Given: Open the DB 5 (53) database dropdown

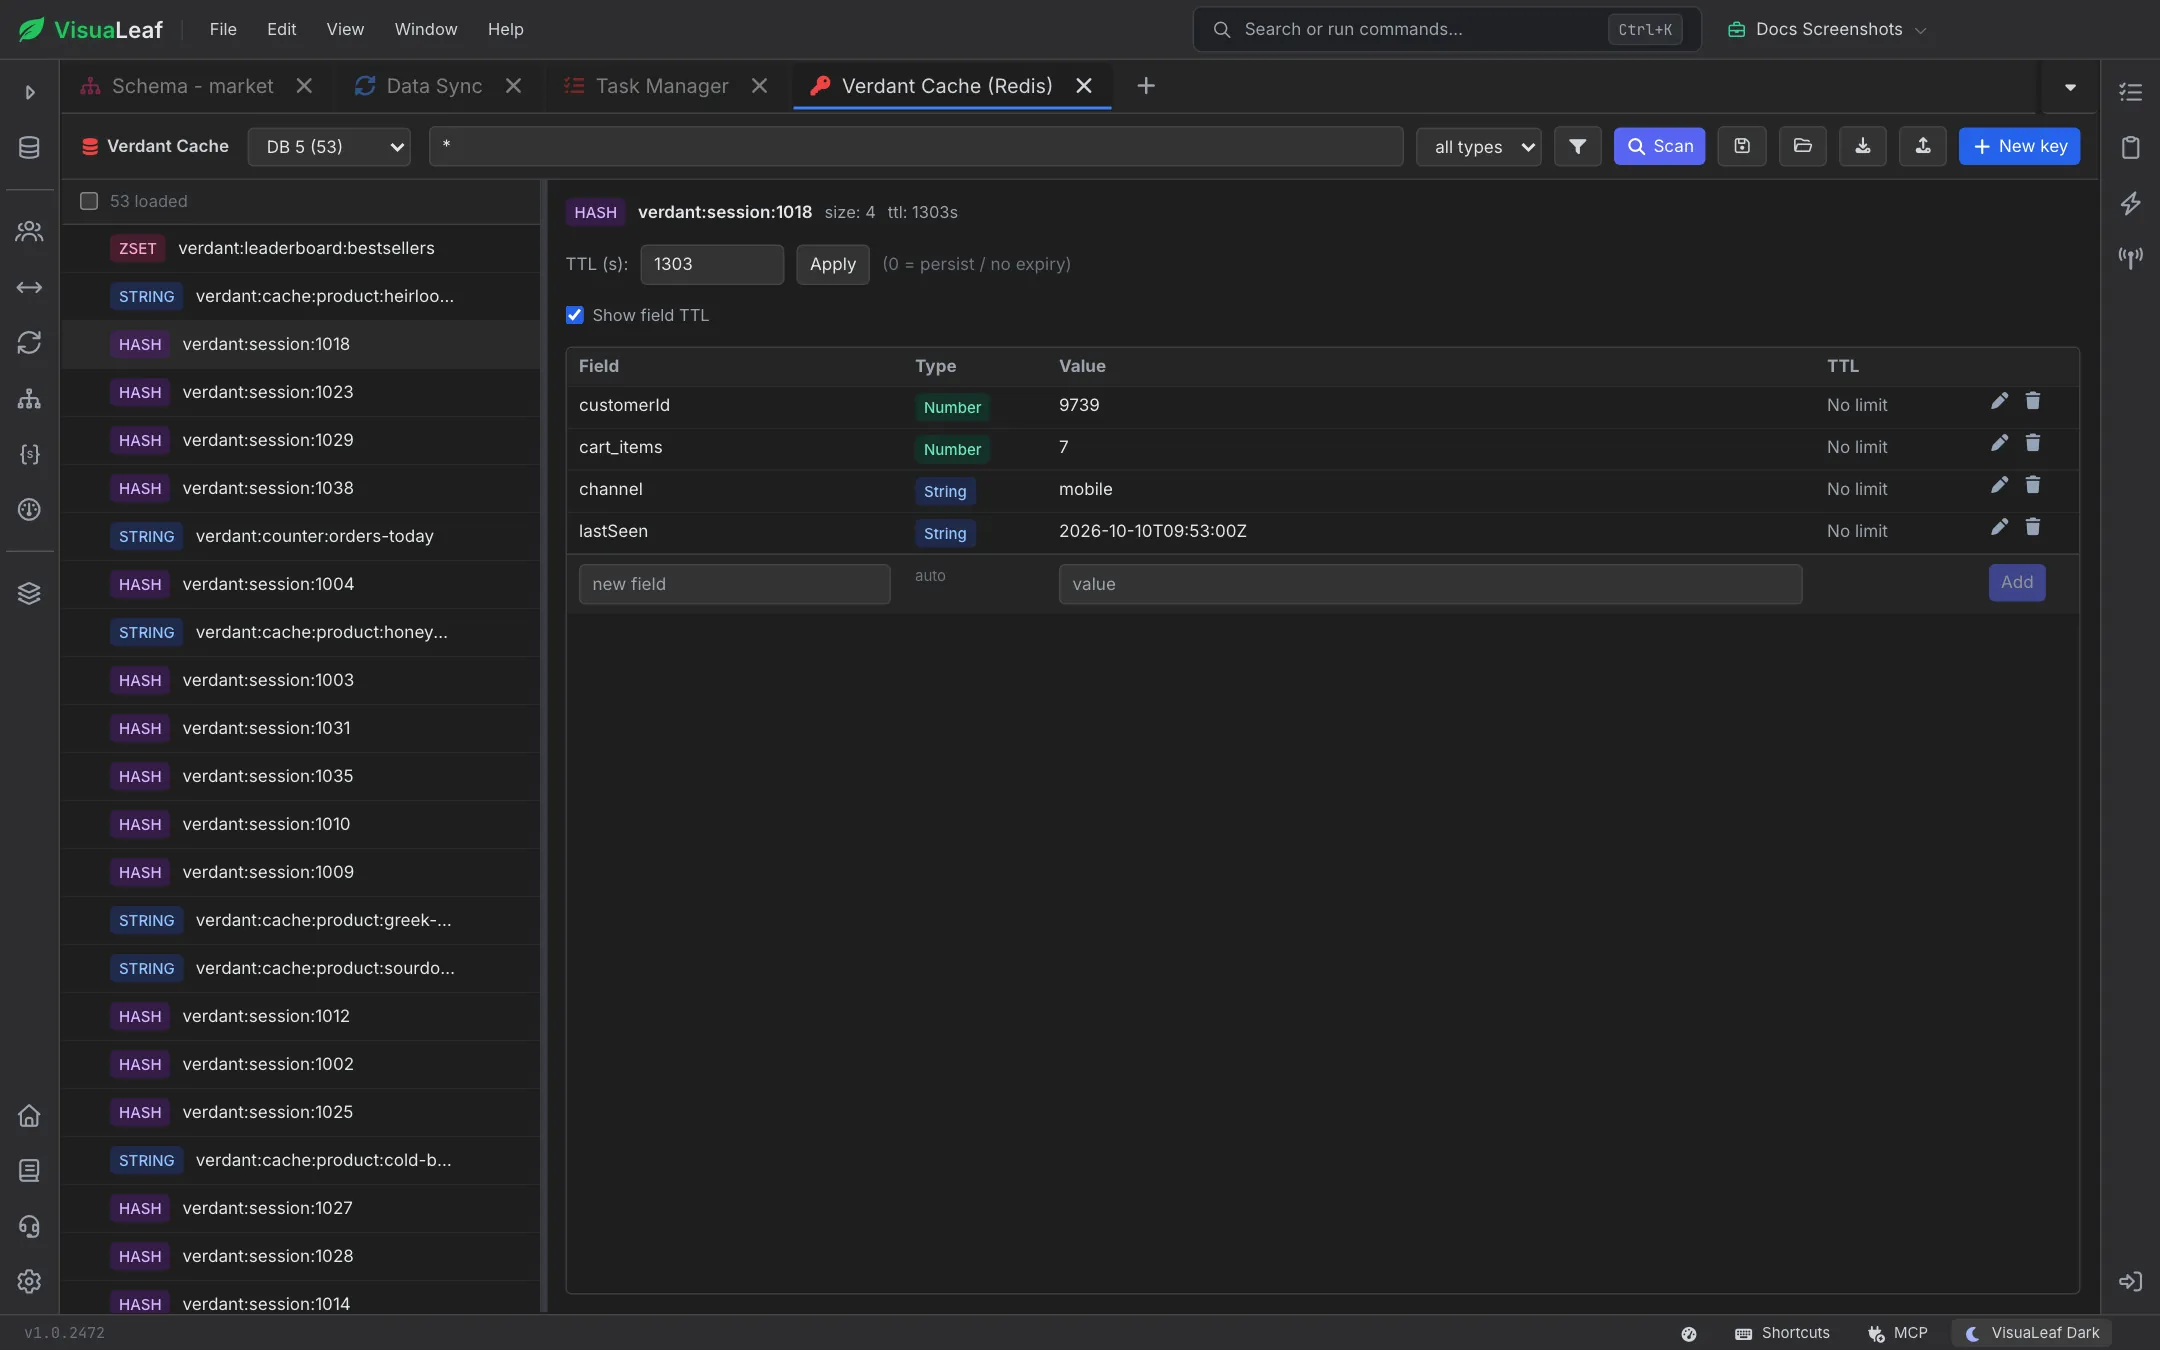Looking at the screenshot, I should pos(329,146).
